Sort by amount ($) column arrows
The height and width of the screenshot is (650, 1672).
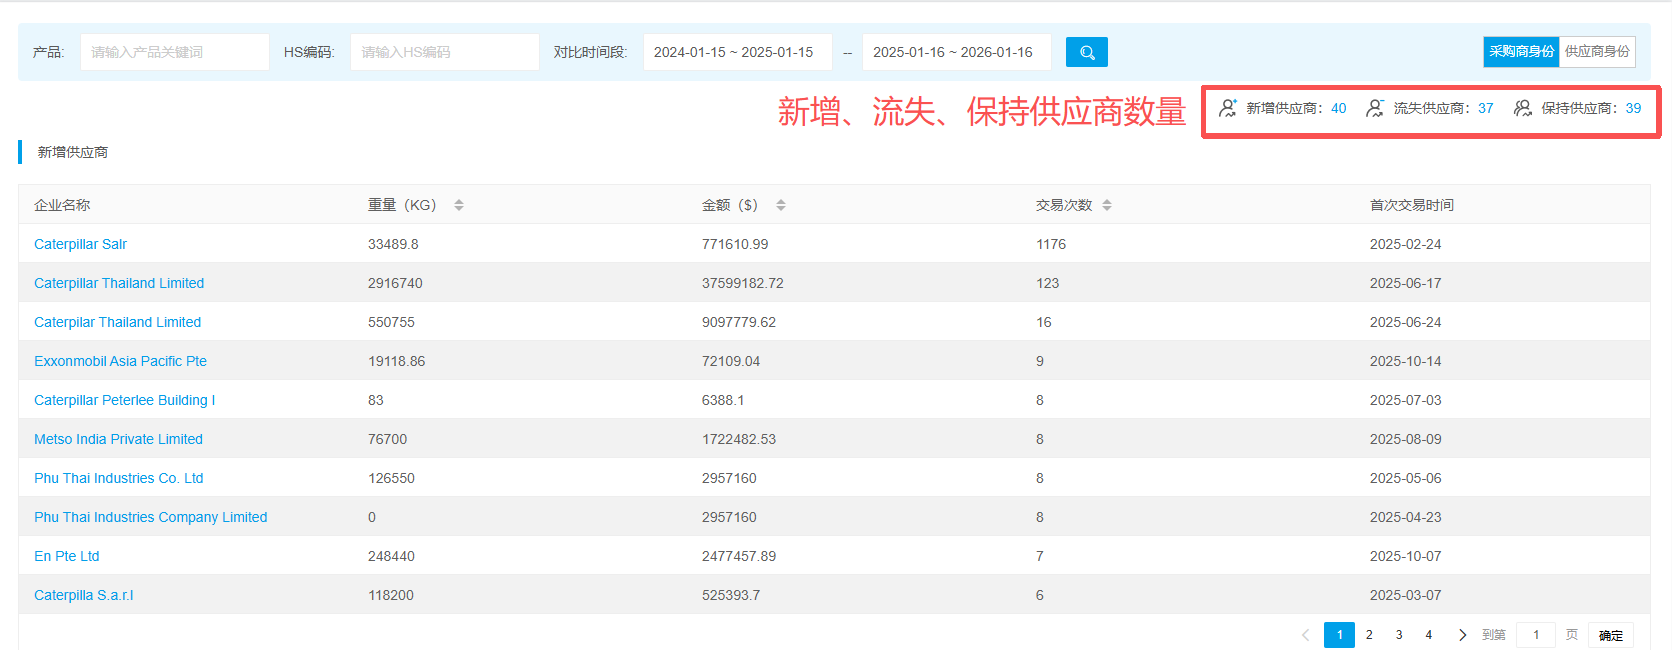click(781, 205)
